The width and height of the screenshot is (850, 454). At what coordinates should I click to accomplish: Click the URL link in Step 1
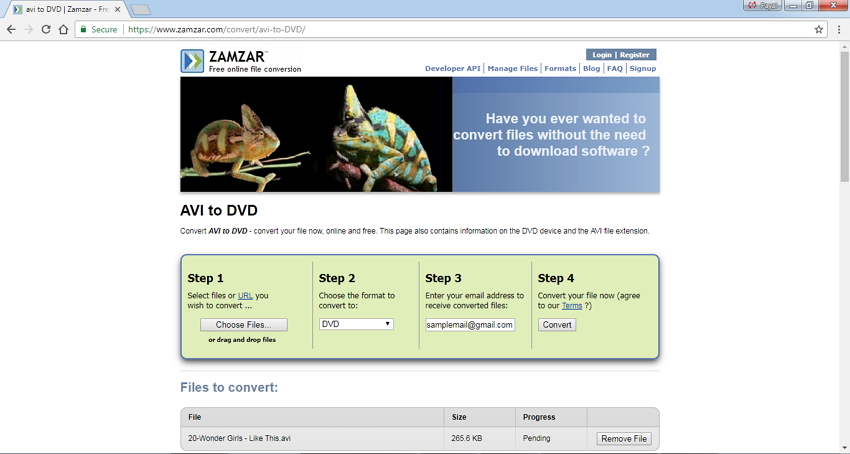click(x=245, y=296)
